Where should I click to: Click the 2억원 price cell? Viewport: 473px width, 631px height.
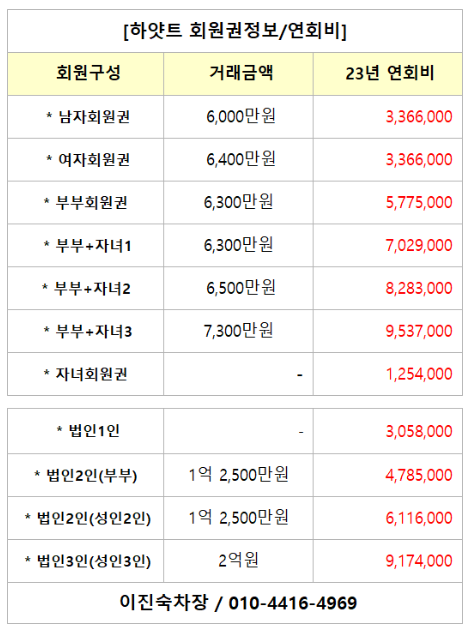pos(238,561)
